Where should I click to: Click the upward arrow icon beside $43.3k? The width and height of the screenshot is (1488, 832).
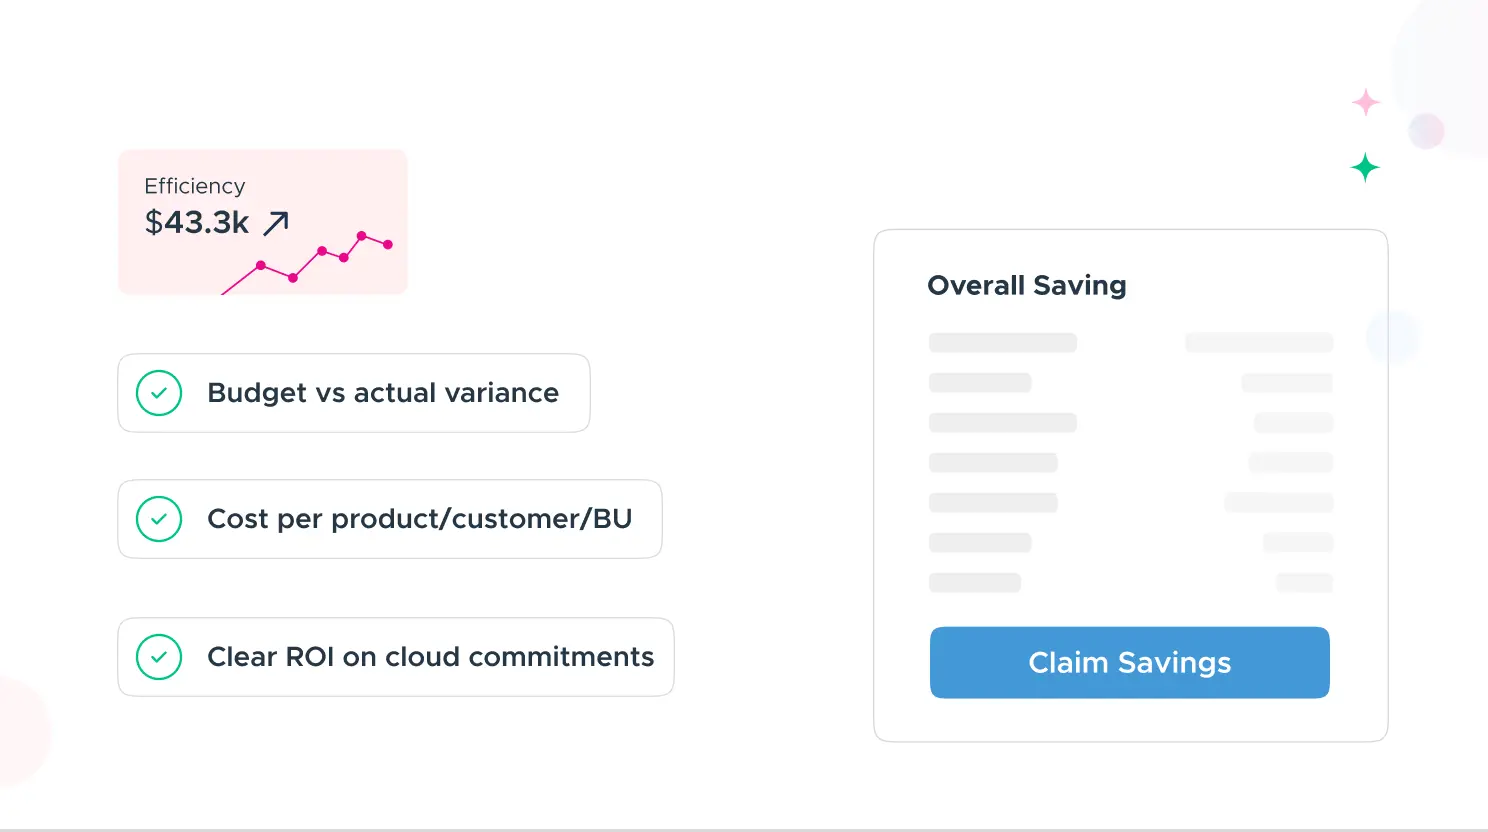click(276, 223)
